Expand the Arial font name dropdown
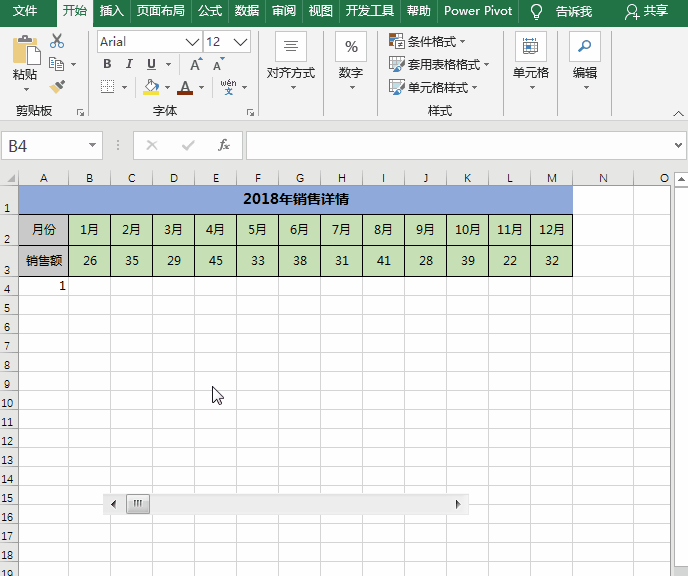Viewport: 688px width, 576px height. pos(192,42)
